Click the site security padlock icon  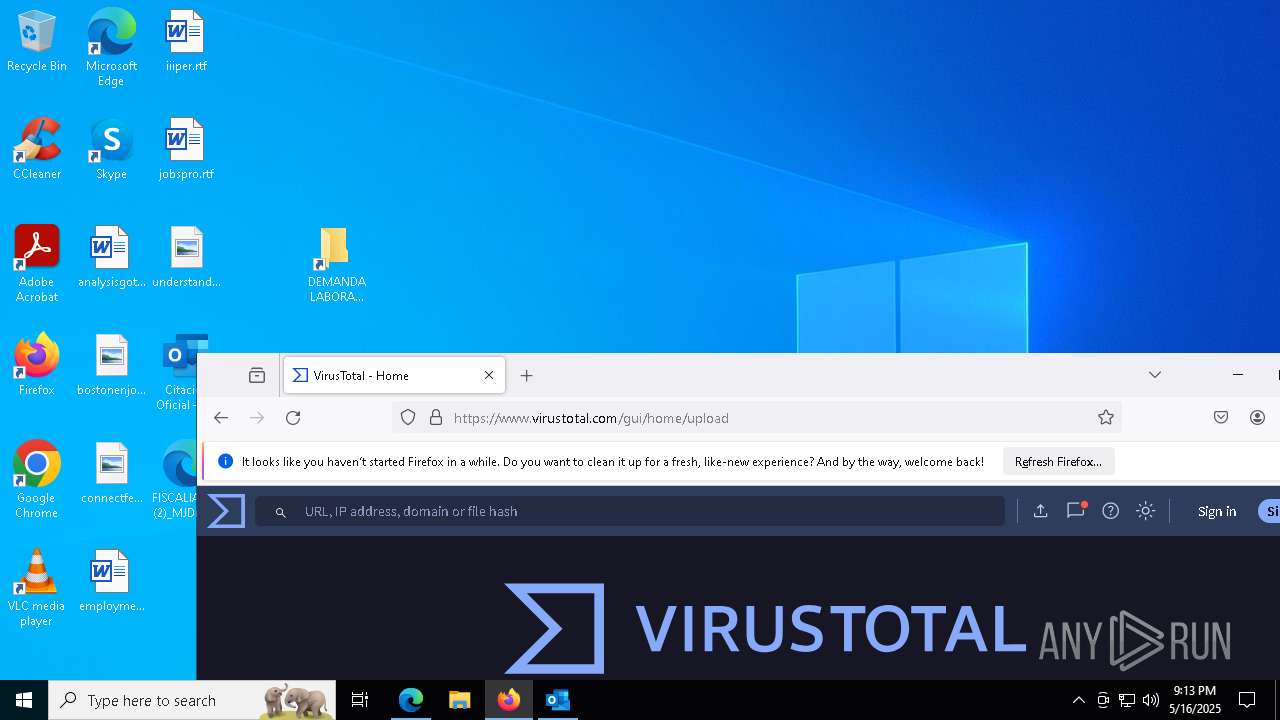[436, 418]
